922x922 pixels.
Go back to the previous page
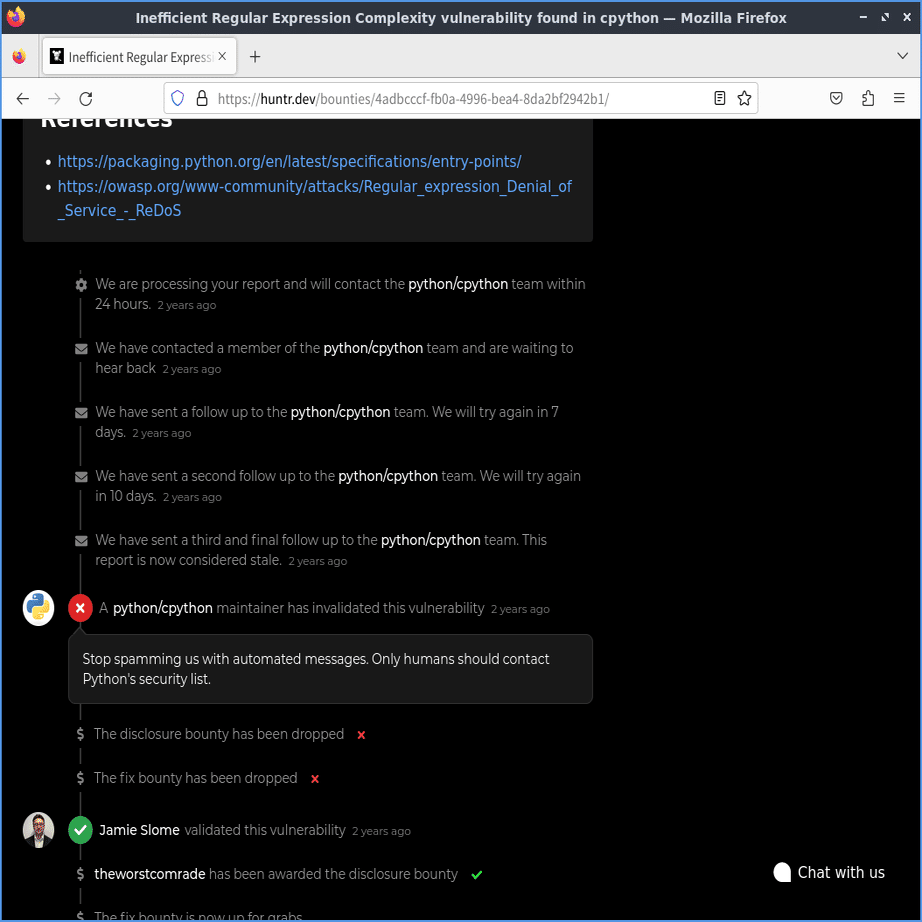tap(22, 99)
